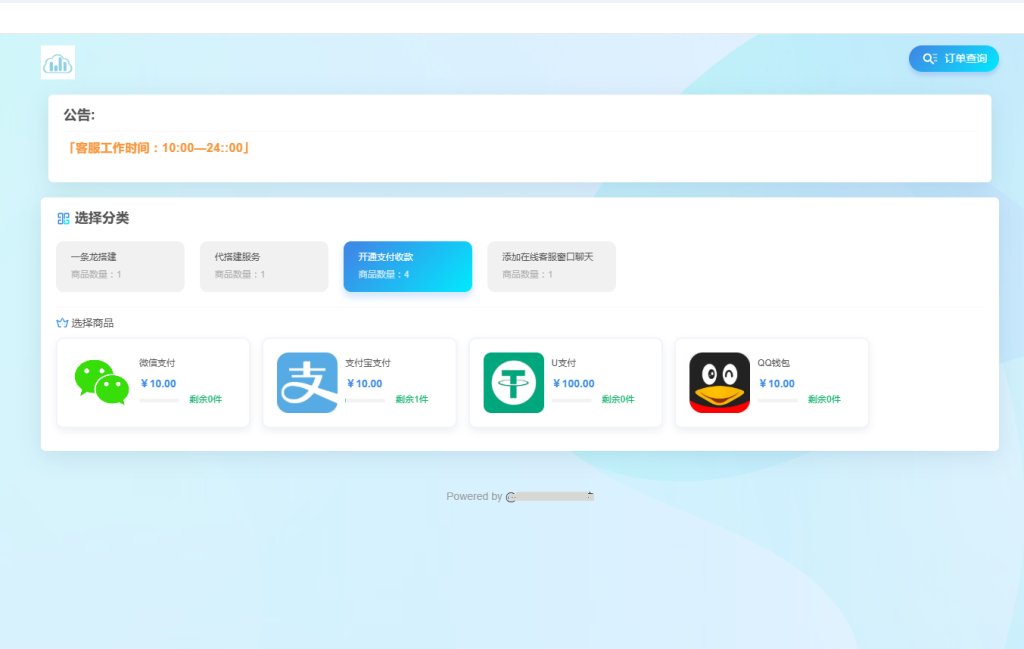Select the 添加在线客服窗口聊天 category
This screenshot has height=649, width=1024.
tap(551, 266)
